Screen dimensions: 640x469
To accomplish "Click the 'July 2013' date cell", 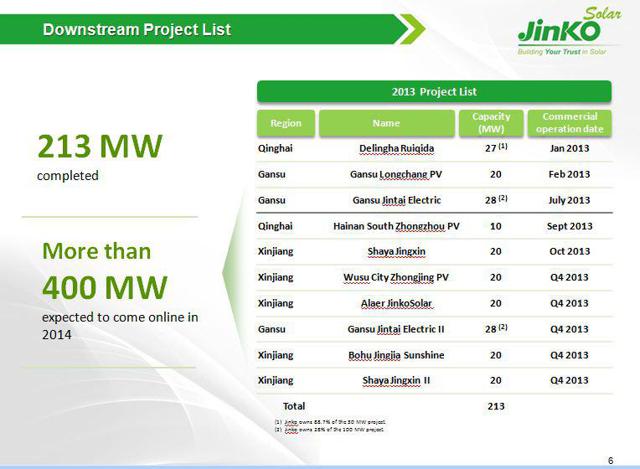I will pyautogui.click(x=569, y=200).
